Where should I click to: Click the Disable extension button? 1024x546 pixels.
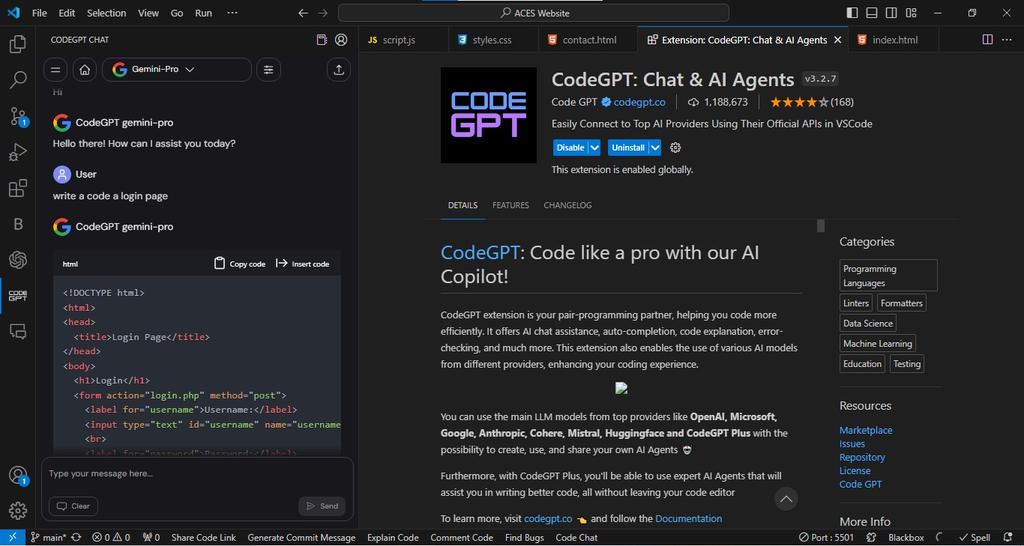click(570, 148)
